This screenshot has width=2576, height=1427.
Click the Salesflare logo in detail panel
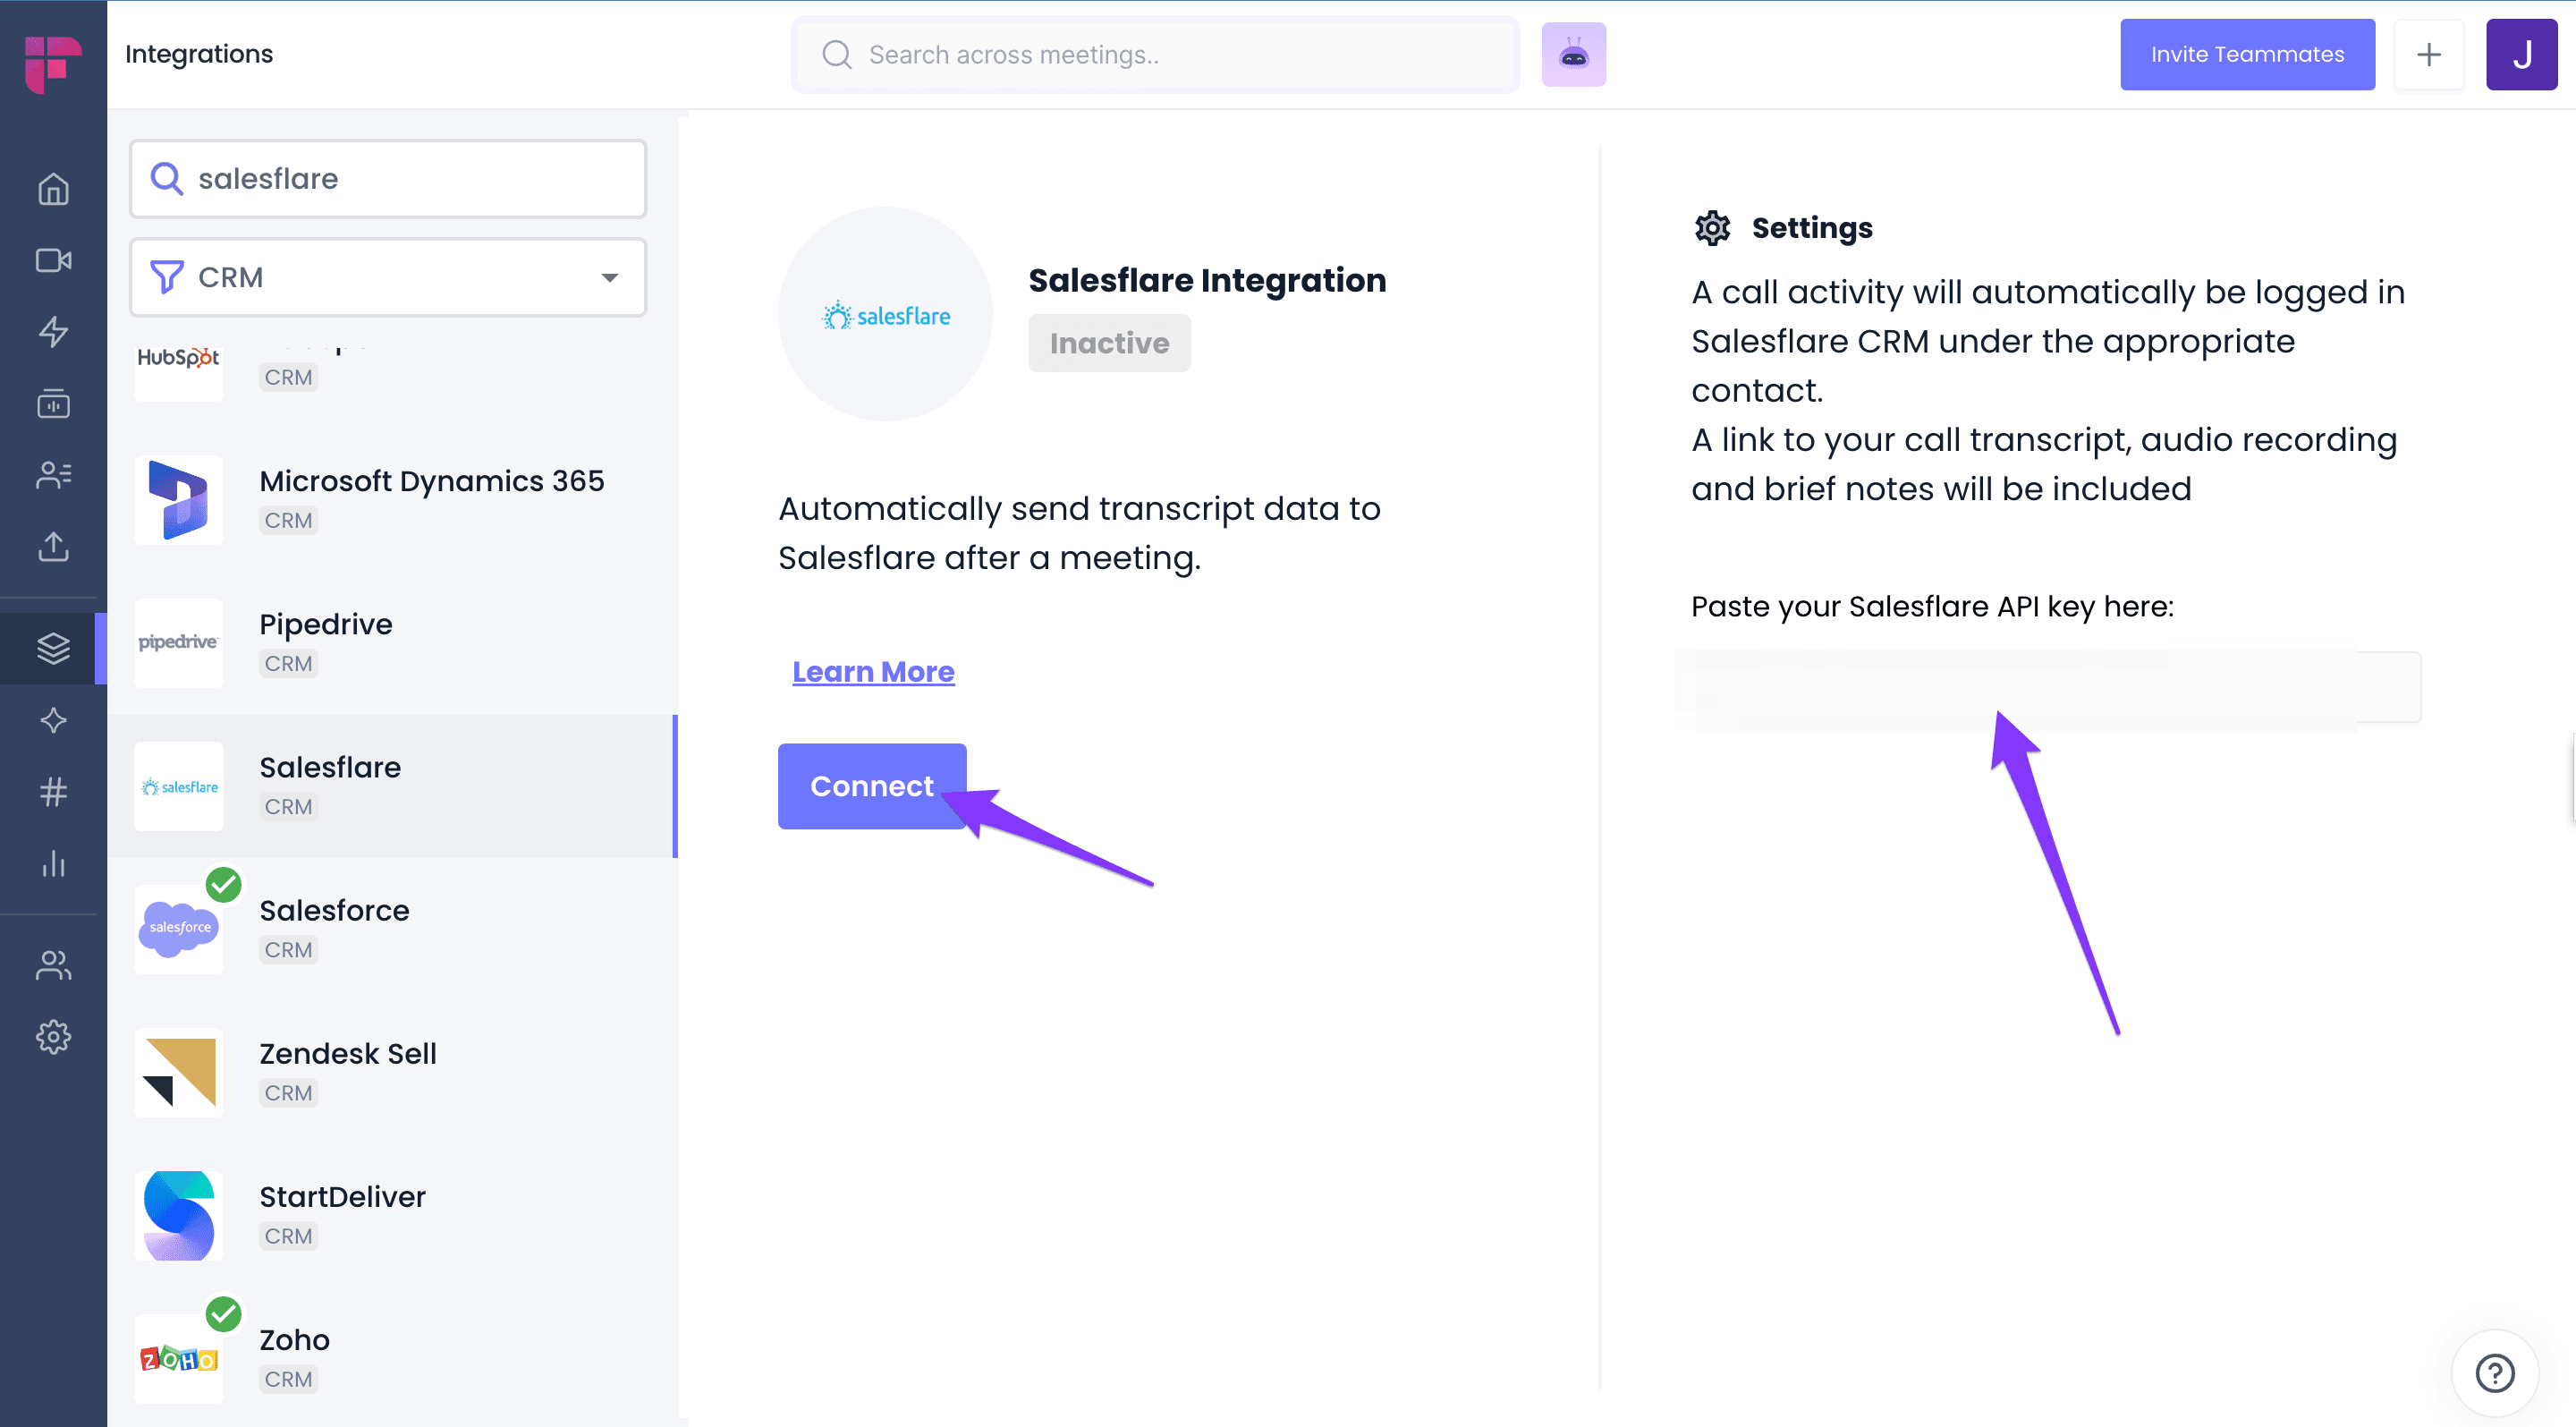(x=885, y=315)
